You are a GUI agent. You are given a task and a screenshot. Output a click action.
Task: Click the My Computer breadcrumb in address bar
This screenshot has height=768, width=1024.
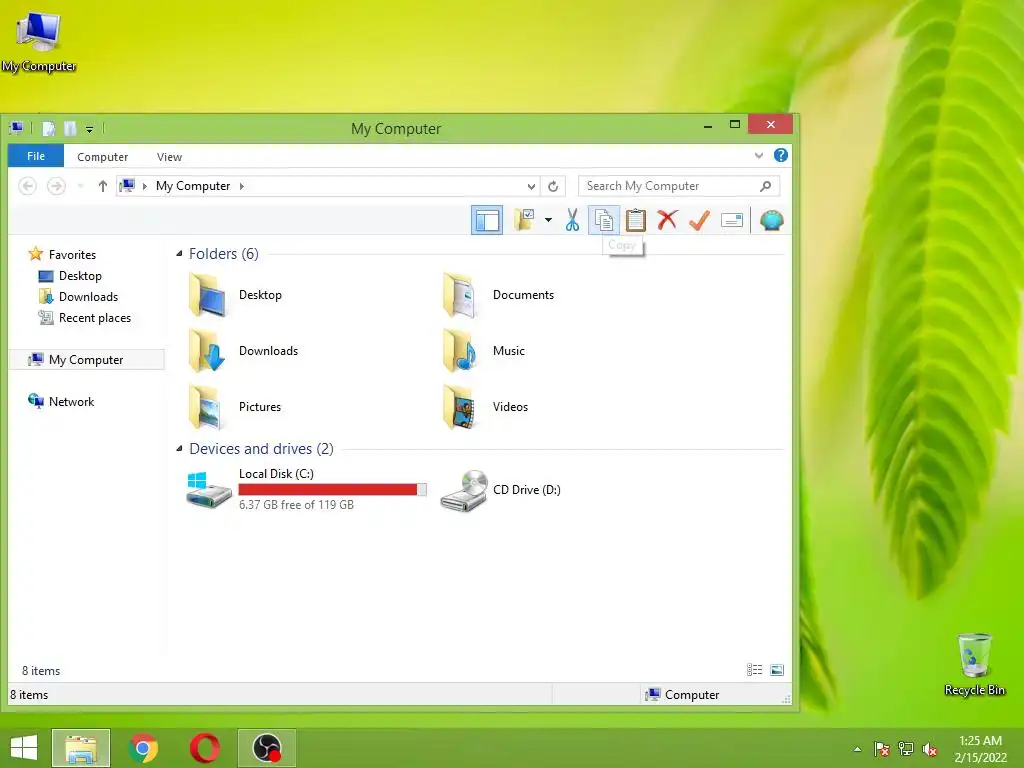coord(193,186)
